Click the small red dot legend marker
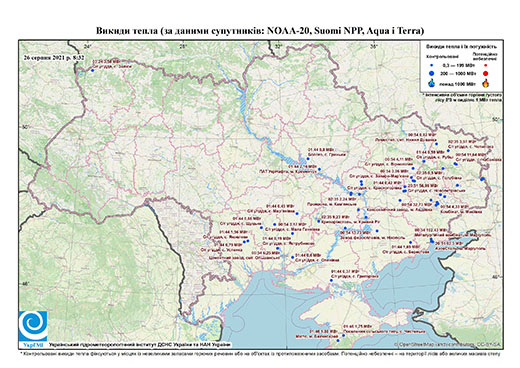Screen dimensions: 520x368 pos(486,66)
